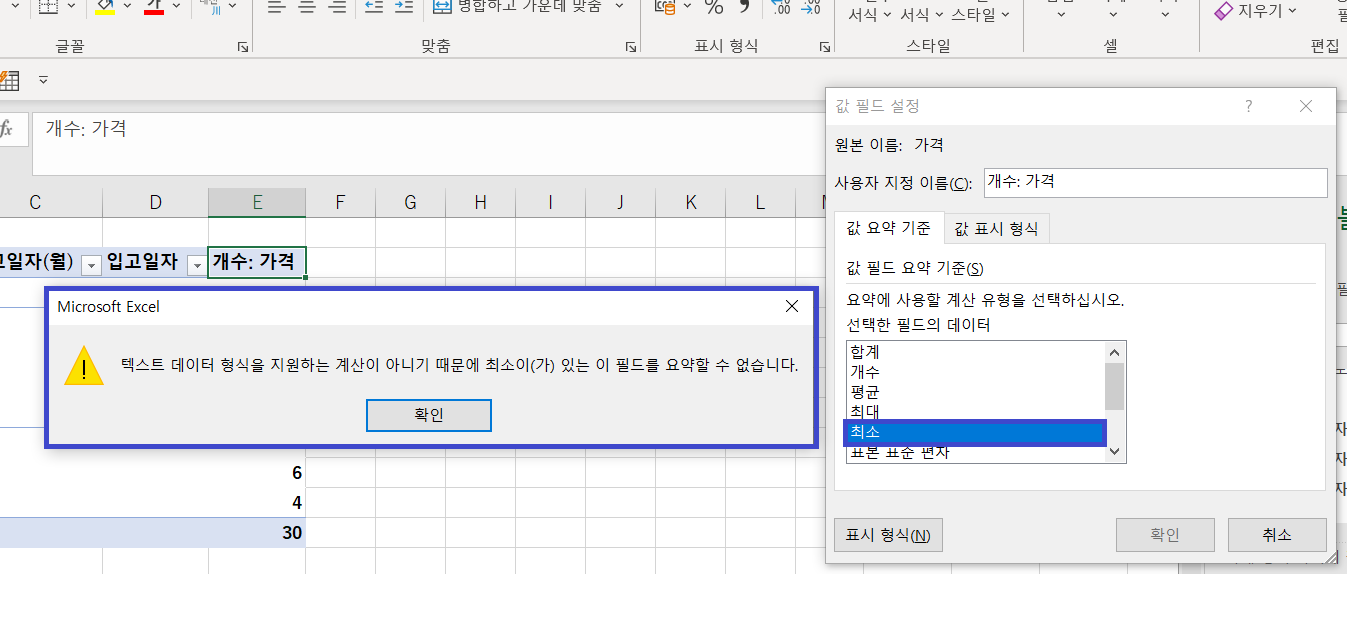Viewport: 1347px width, 630px height.
Task: Click the percent style icon
Action: (714, 8)
